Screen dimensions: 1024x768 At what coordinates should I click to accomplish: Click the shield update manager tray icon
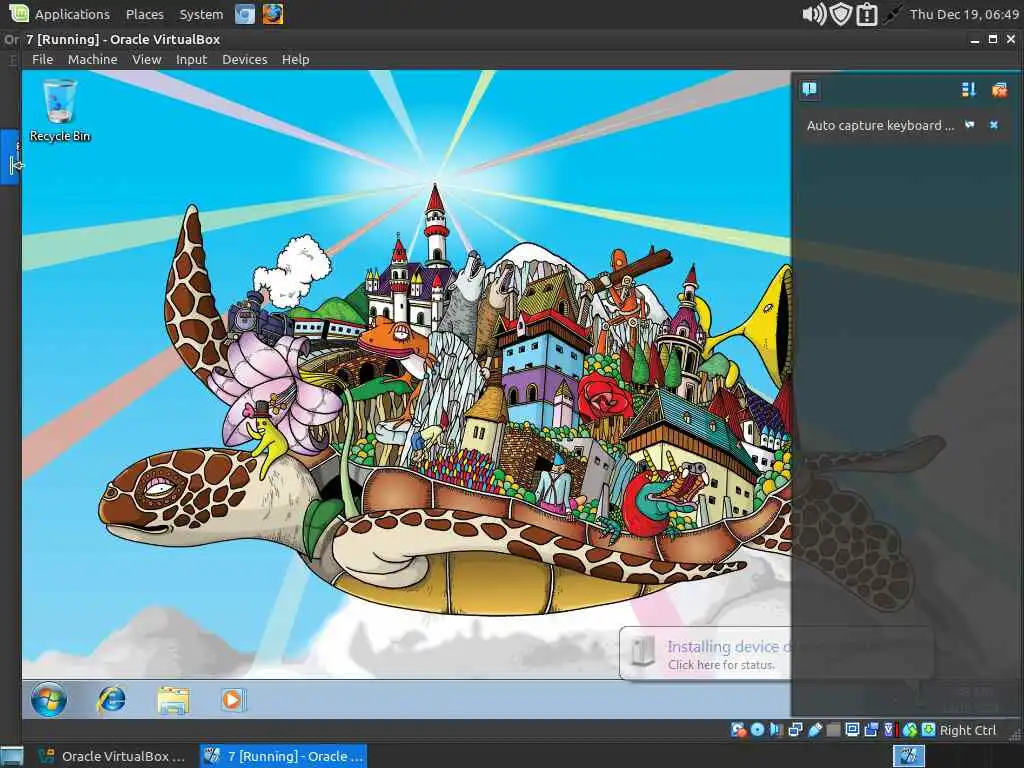[840, 14]
